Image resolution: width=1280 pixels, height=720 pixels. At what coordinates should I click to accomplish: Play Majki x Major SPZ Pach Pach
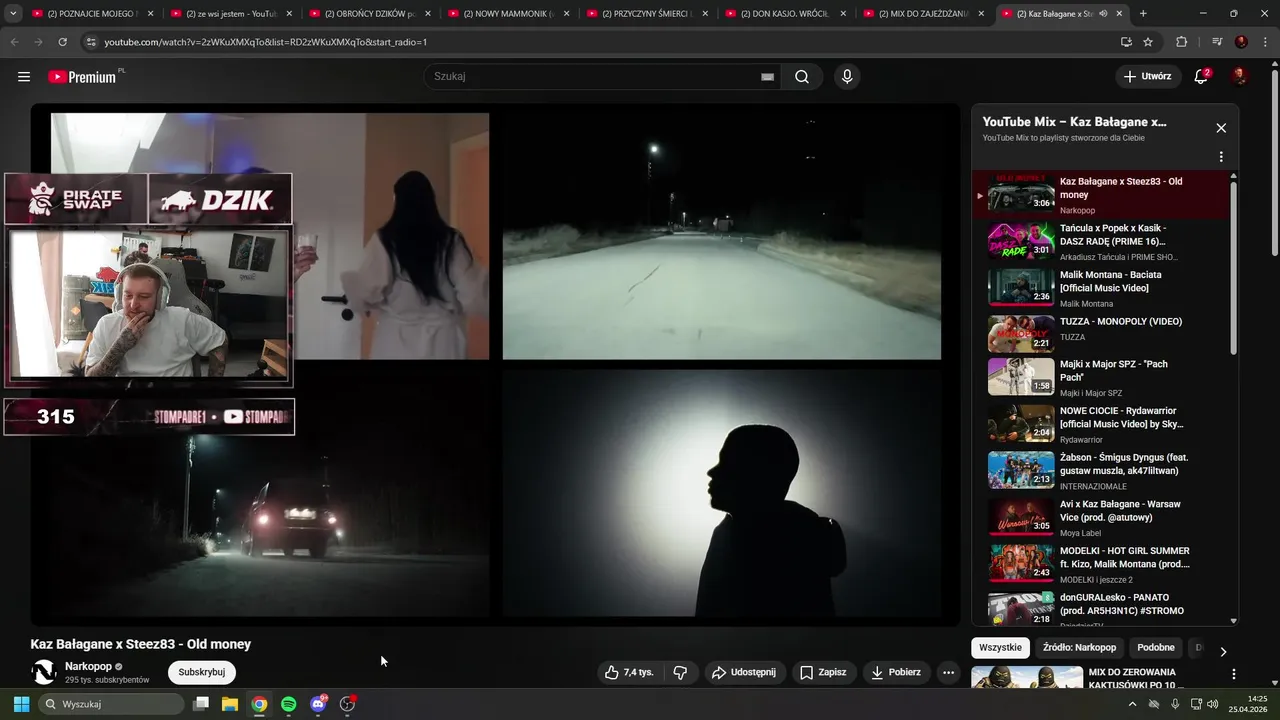click(1098, 378)
